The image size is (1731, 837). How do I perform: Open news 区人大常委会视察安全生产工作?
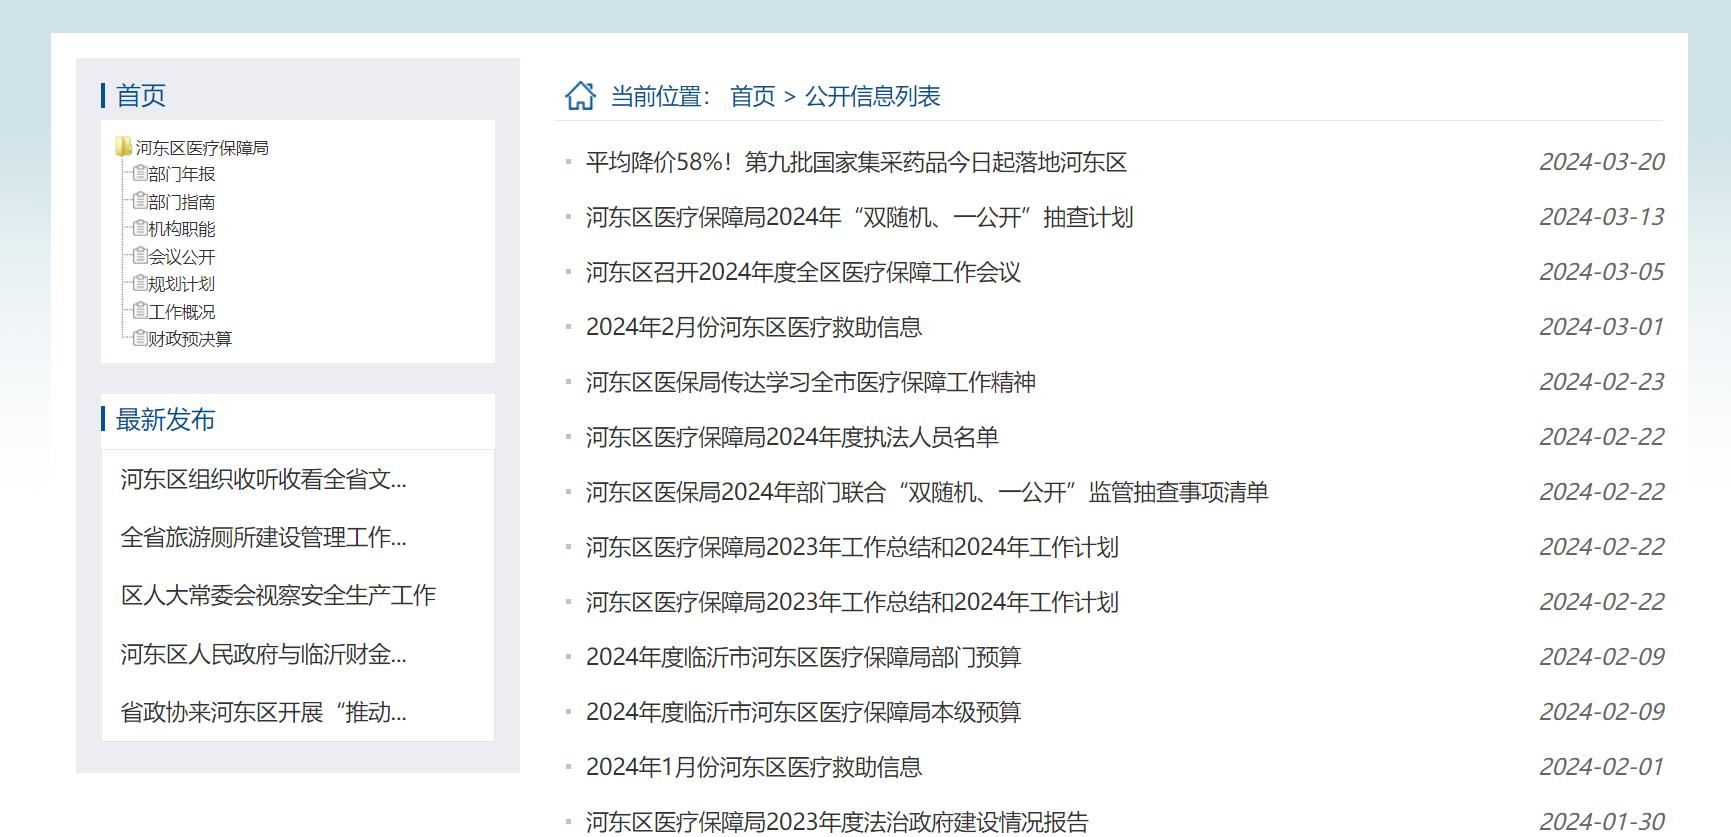coord(278,595)
